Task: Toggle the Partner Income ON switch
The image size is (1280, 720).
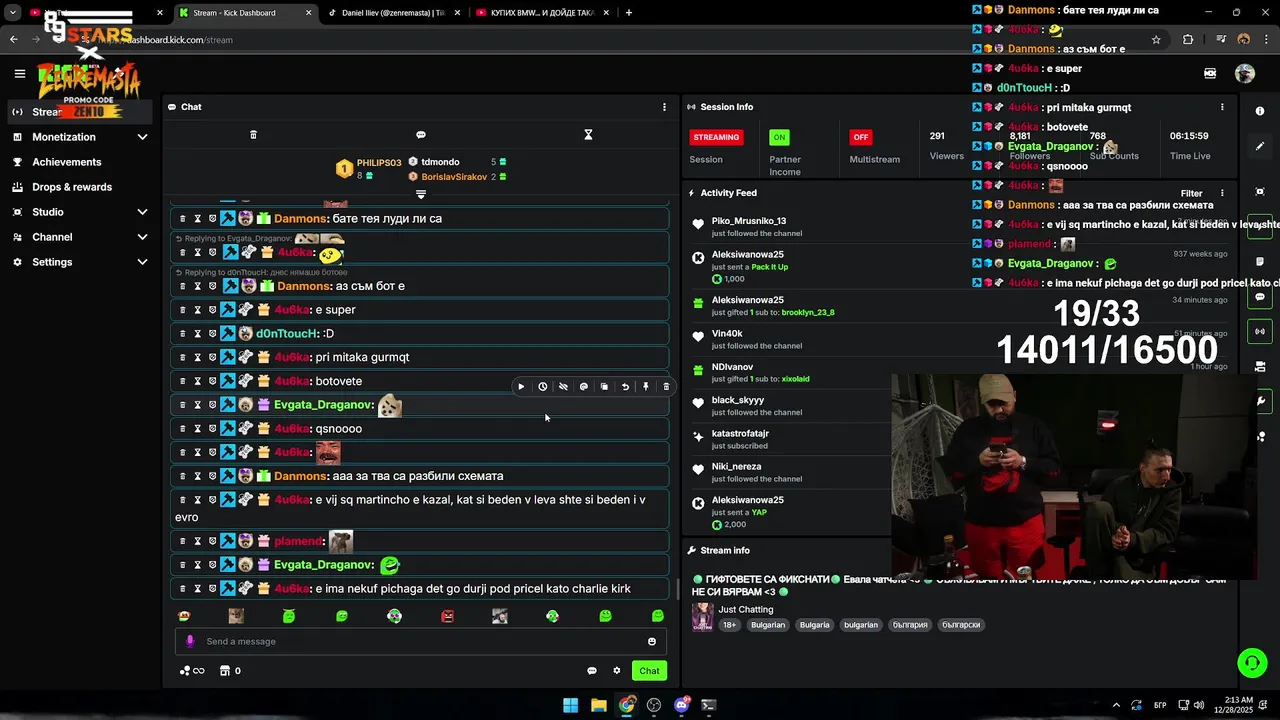Action: point(779,137)
